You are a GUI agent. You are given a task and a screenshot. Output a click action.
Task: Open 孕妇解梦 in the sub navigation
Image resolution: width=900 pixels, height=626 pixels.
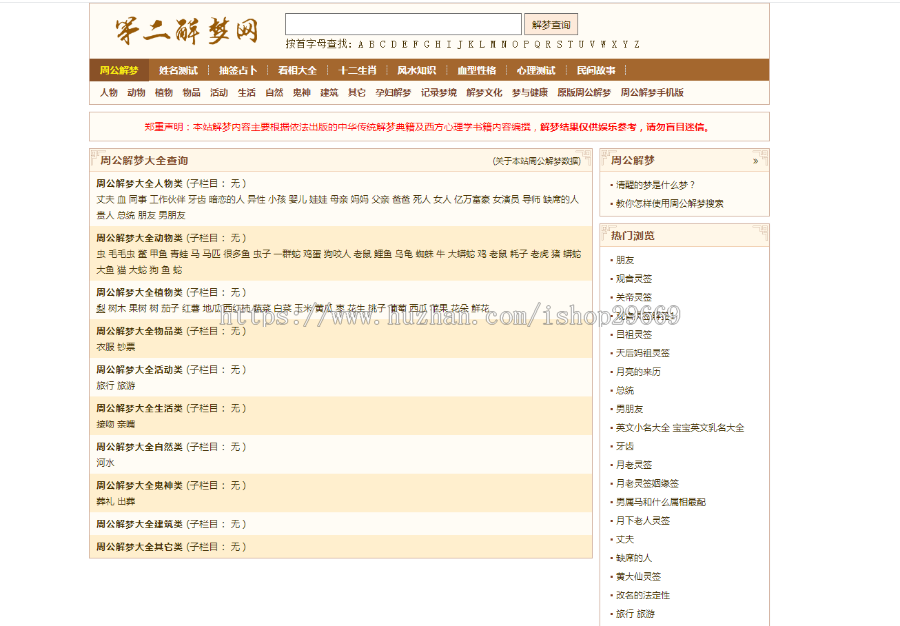click(x=393, y=92)
